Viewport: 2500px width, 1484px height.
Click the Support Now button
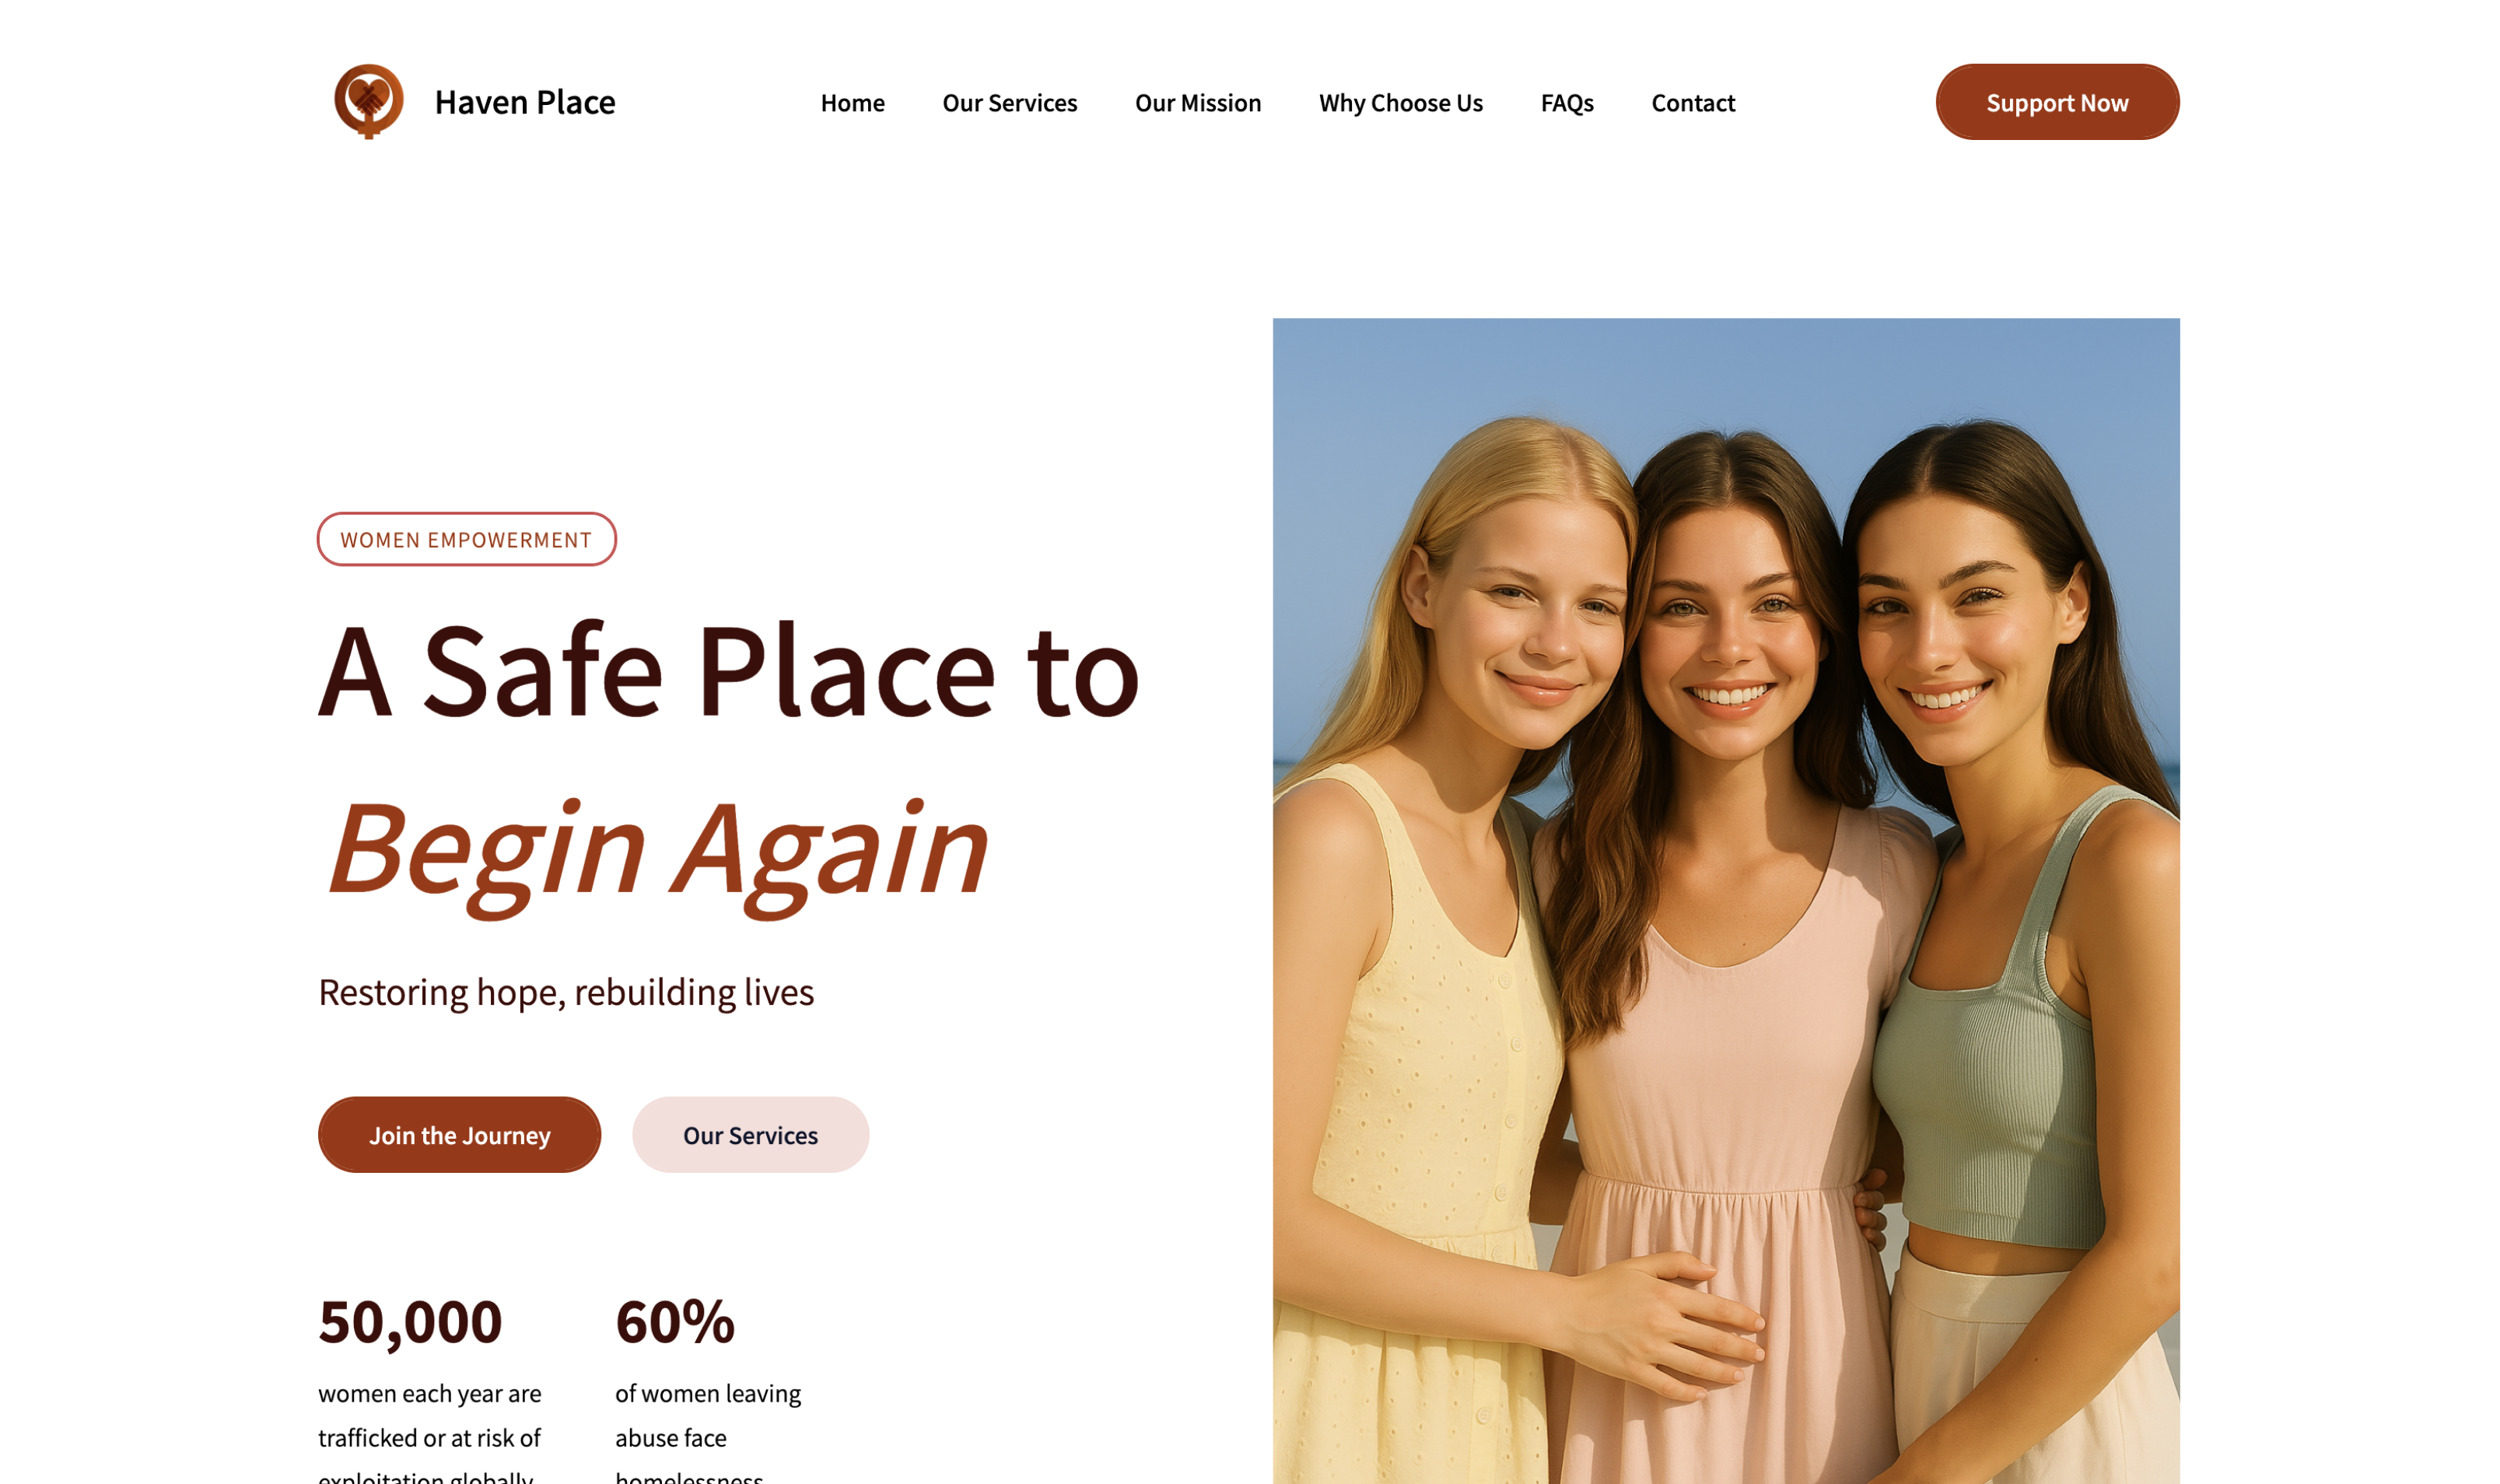2056,102
